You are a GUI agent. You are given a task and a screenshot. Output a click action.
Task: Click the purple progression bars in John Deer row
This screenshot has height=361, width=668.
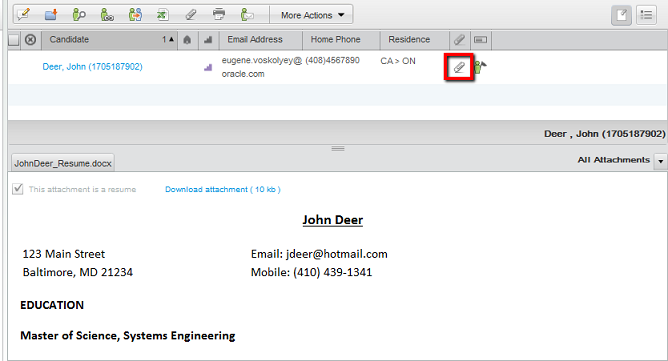[x=208, y=67]
